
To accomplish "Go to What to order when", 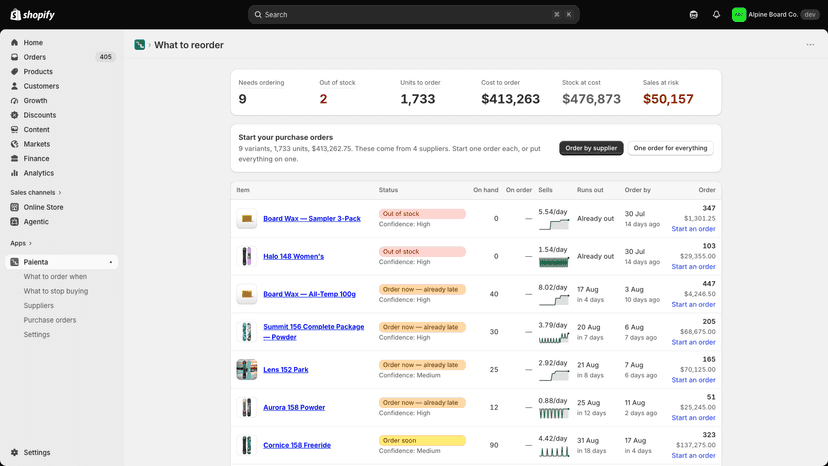I will (55, 276).
